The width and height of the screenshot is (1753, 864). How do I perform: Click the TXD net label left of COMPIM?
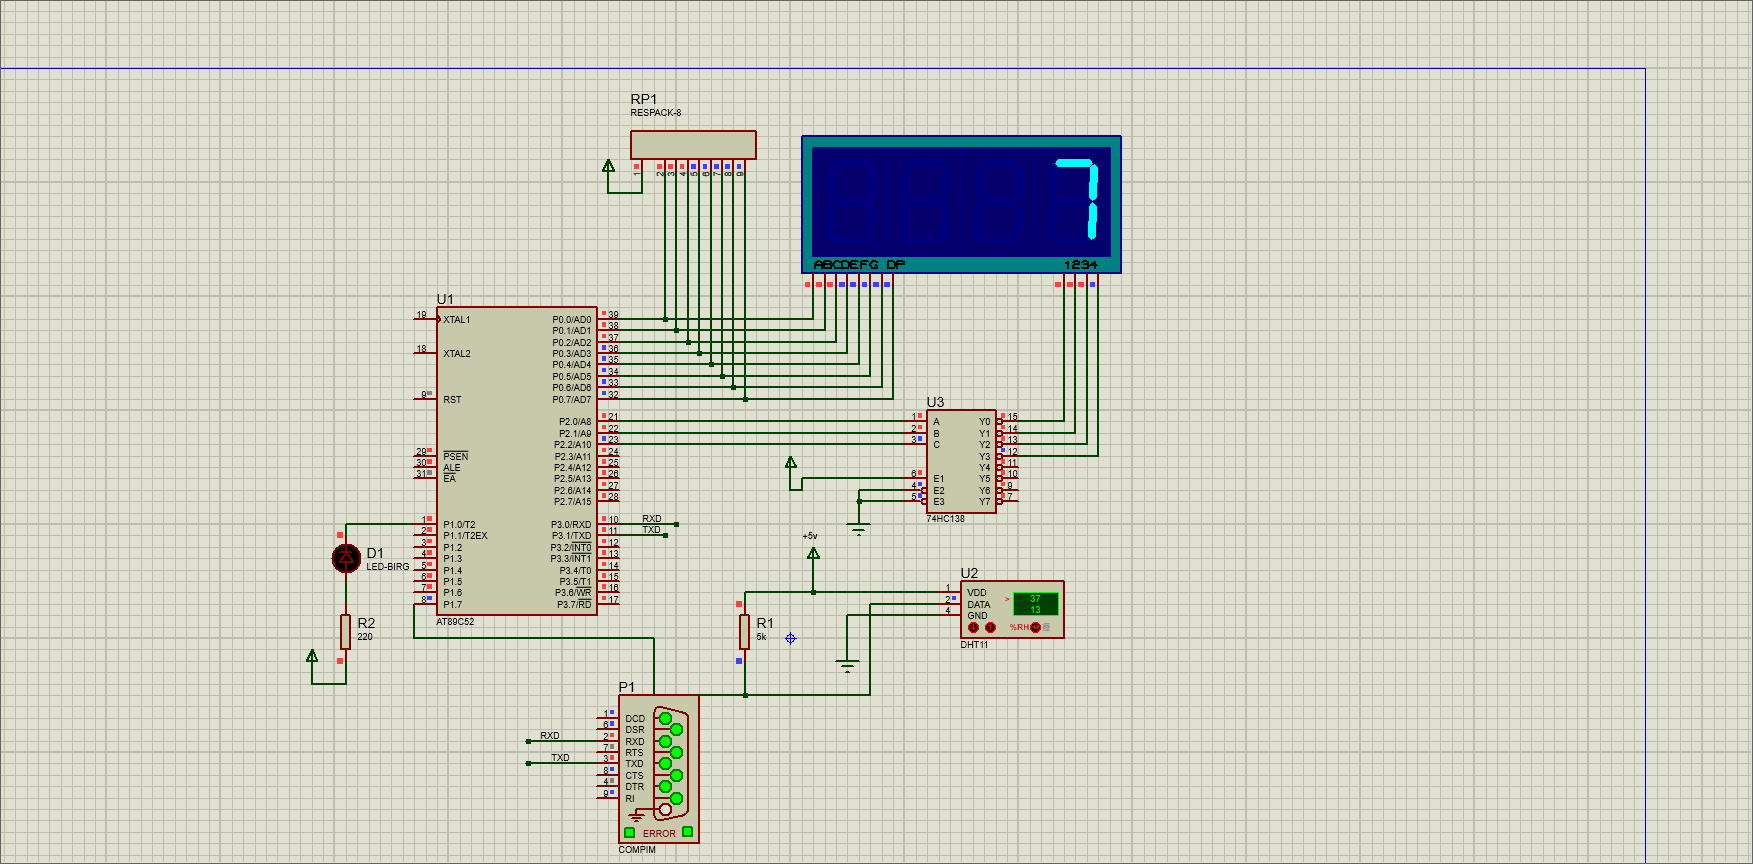tap(560, 758)
